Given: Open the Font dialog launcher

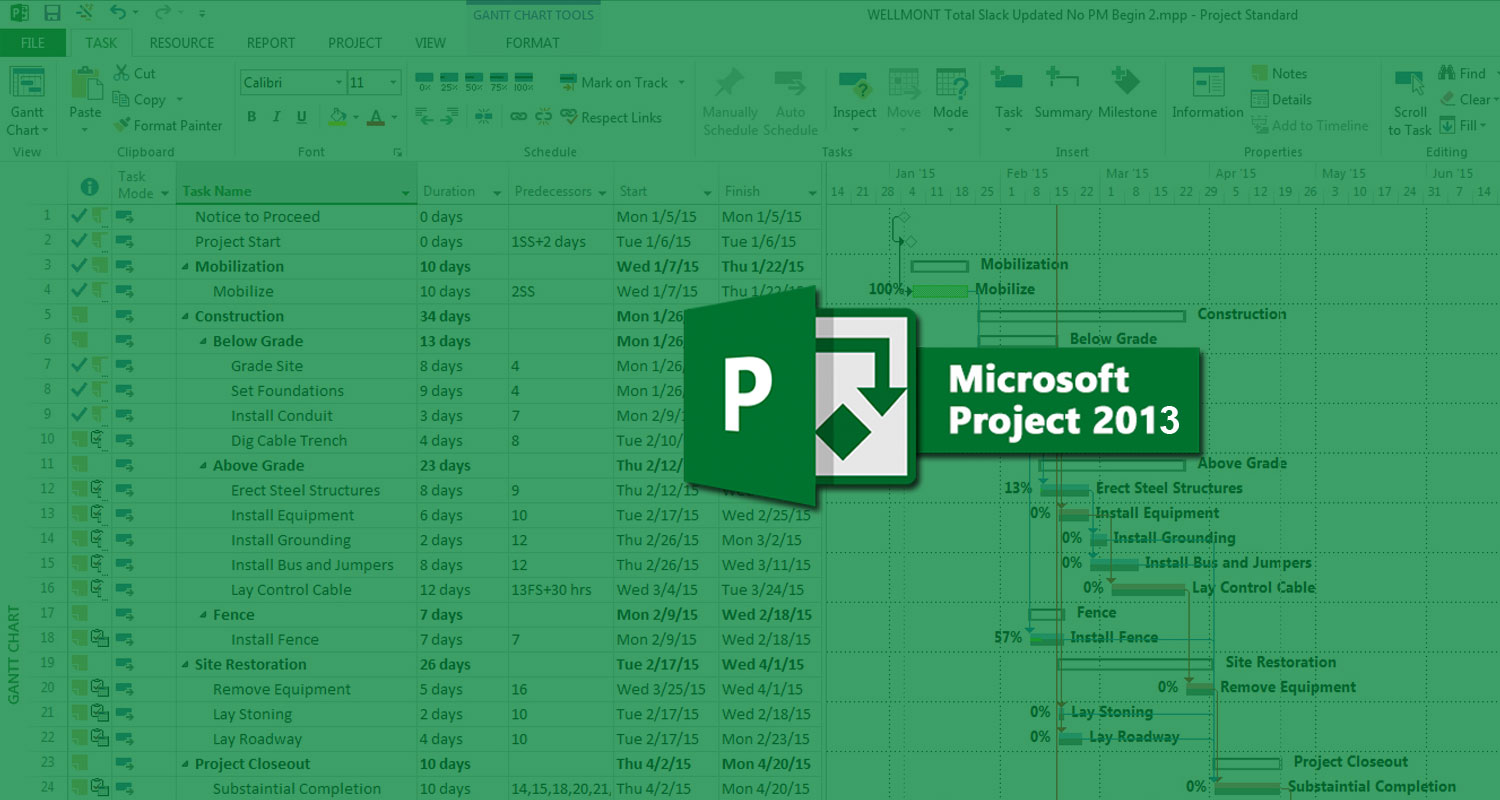Looking at the screenshot, I should coord(397,152).
